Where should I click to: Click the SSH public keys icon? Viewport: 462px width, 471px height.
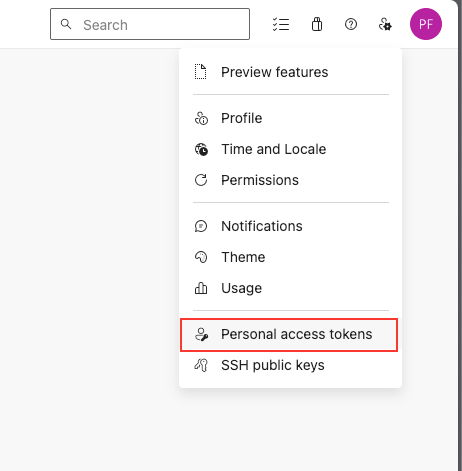[x=201, y=365]
